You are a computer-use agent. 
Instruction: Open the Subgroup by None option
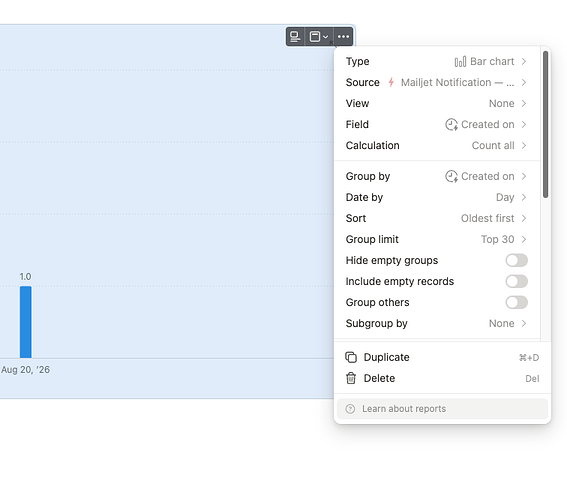pos(436,323)
